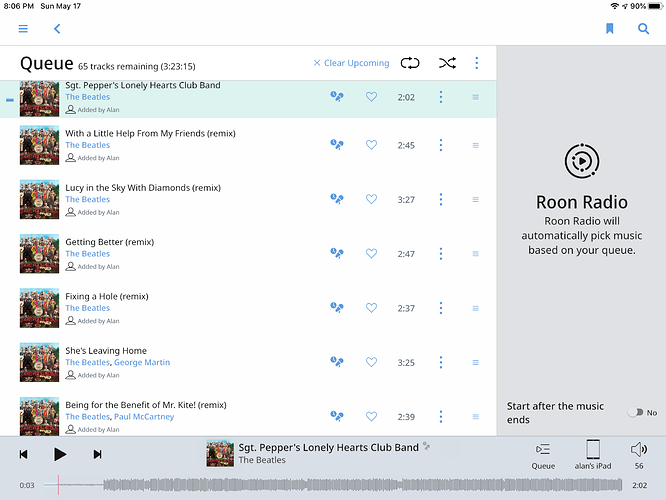The height and width of the screenshot is (500, 666).
Task: Click reorder handle for Being for the Benefit of Mr. Kite!
Action: [x=476, y=417]
